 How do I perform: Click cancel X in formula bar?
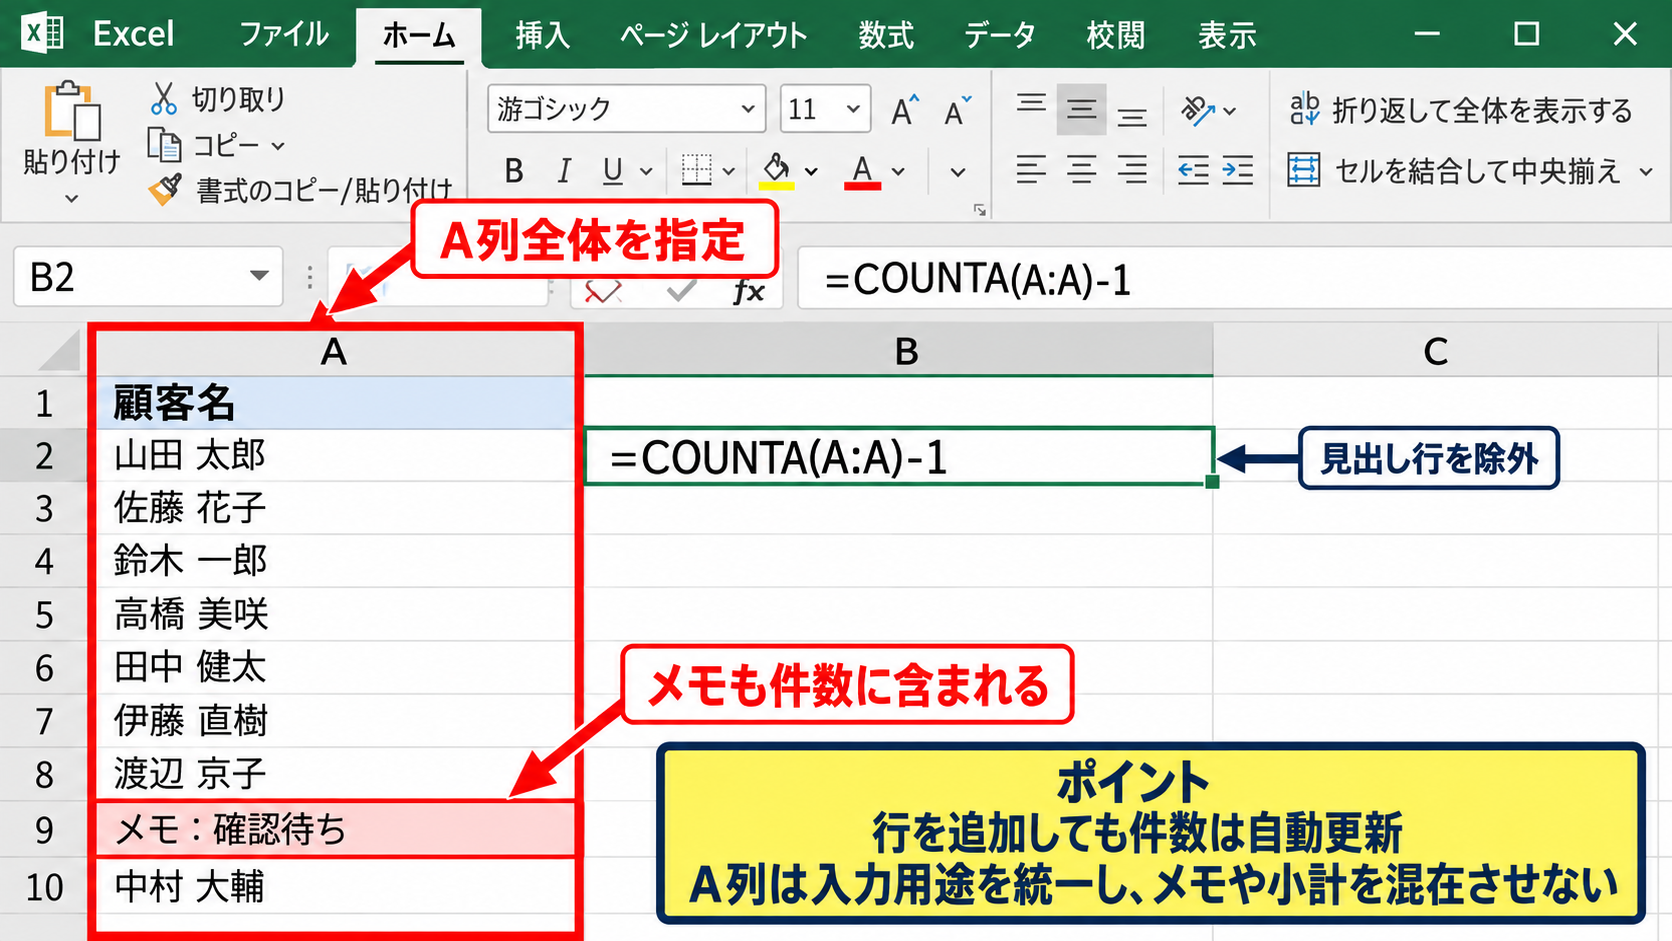[x=603, y=291]
